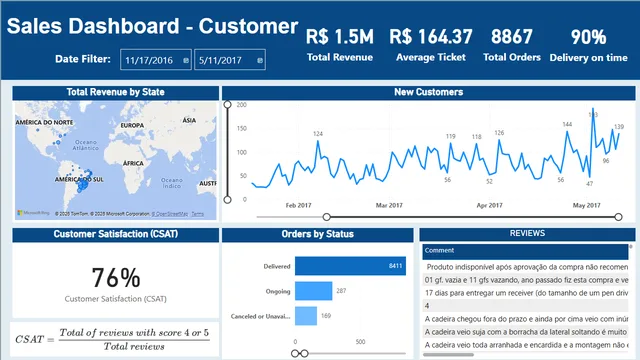
Task: Click the right handle of the Orders by Status zoom slider
Action: coord(304,353)
